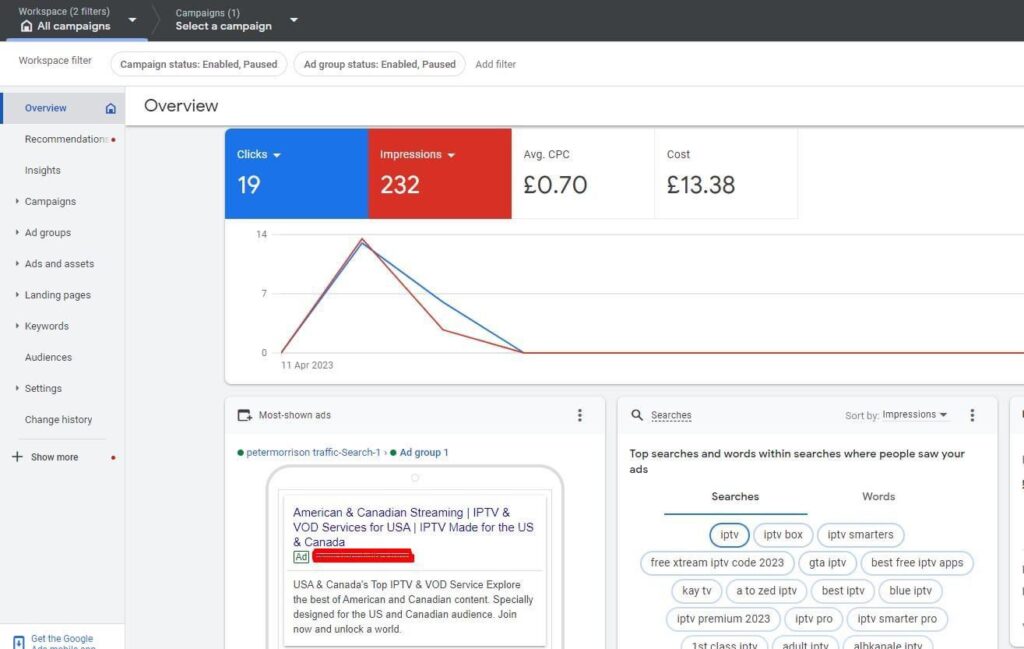Image resolution: width=1024 pixels, height=649 pixels.
Task: Select the 'blue iptv' search chip
Action: [910, 591]
